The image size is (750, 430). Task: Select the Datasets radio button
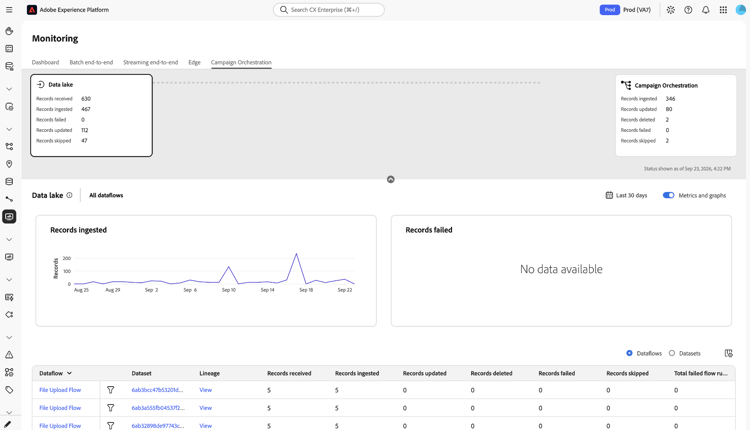(x=672, y=353)
